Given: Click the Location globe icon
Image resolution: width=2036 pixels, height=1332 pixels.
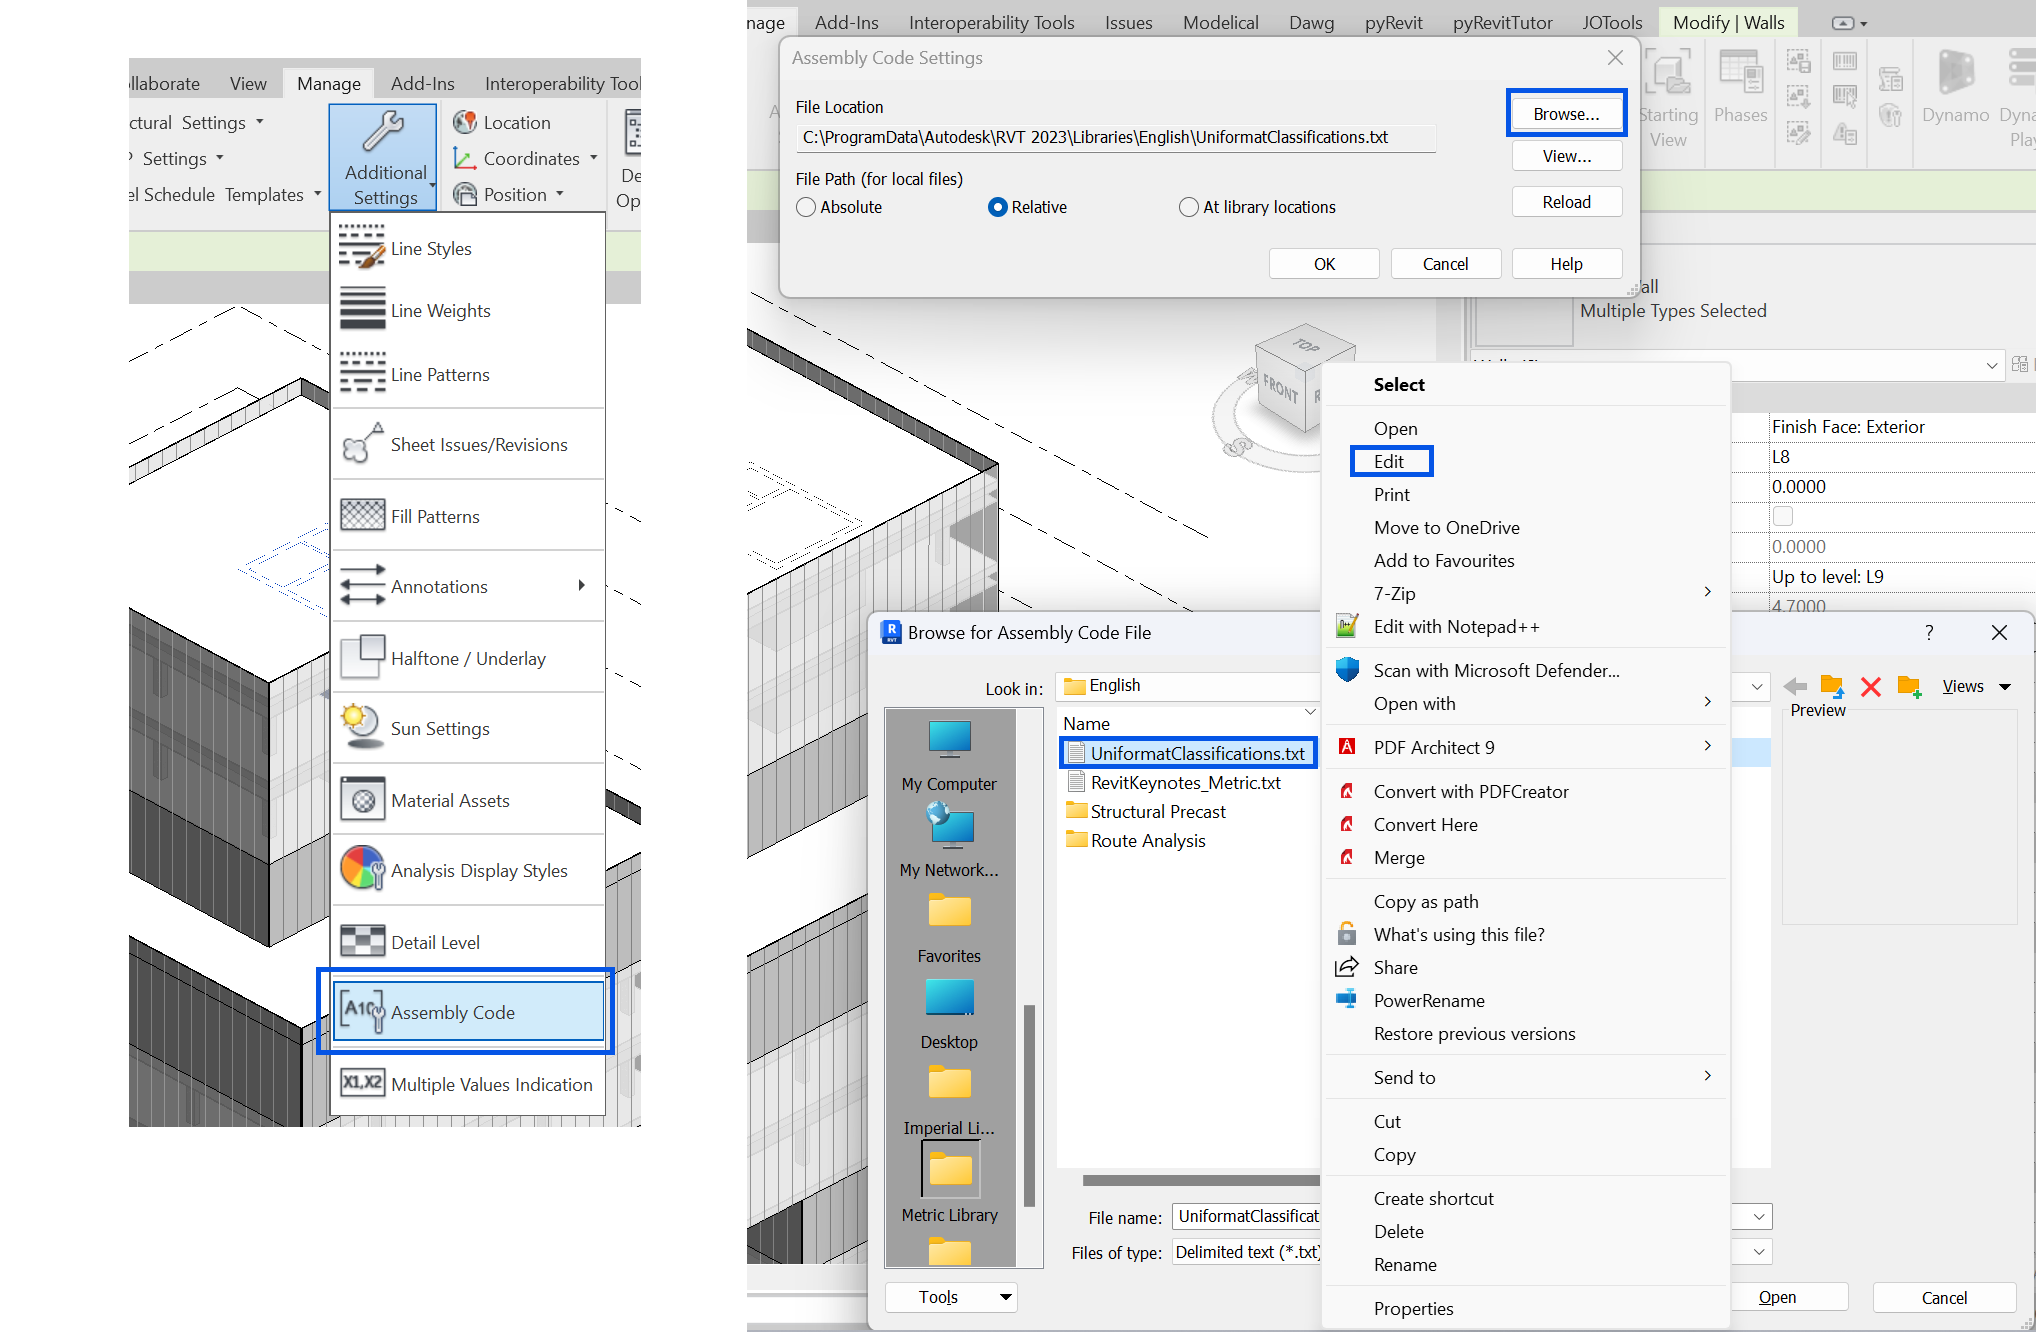Looking at the screenshot, I should tap(465, 122).
